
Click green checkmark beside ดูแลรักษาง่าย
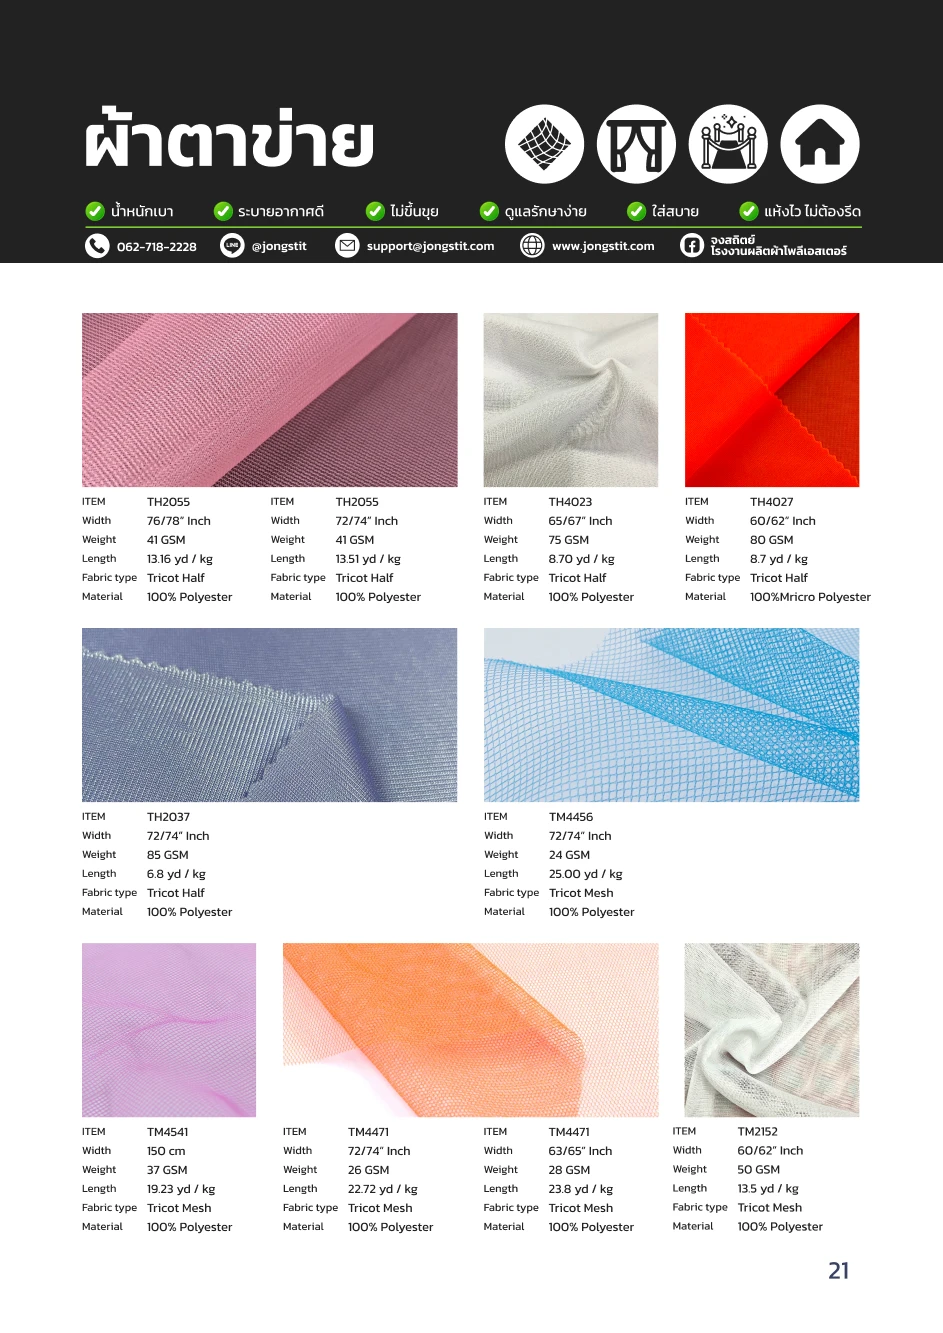[489, 211]
